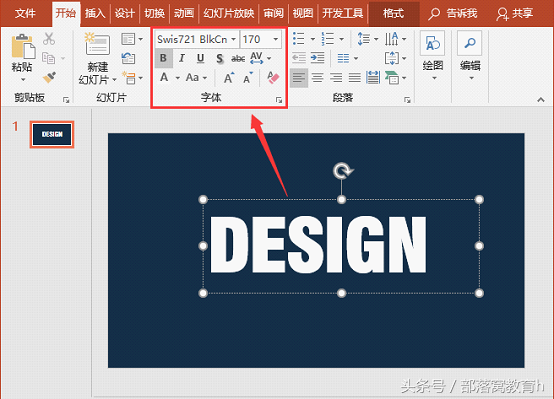554x399 pixels.
Task: Select the Format Painter brush icon
Action: click(49, 77)
